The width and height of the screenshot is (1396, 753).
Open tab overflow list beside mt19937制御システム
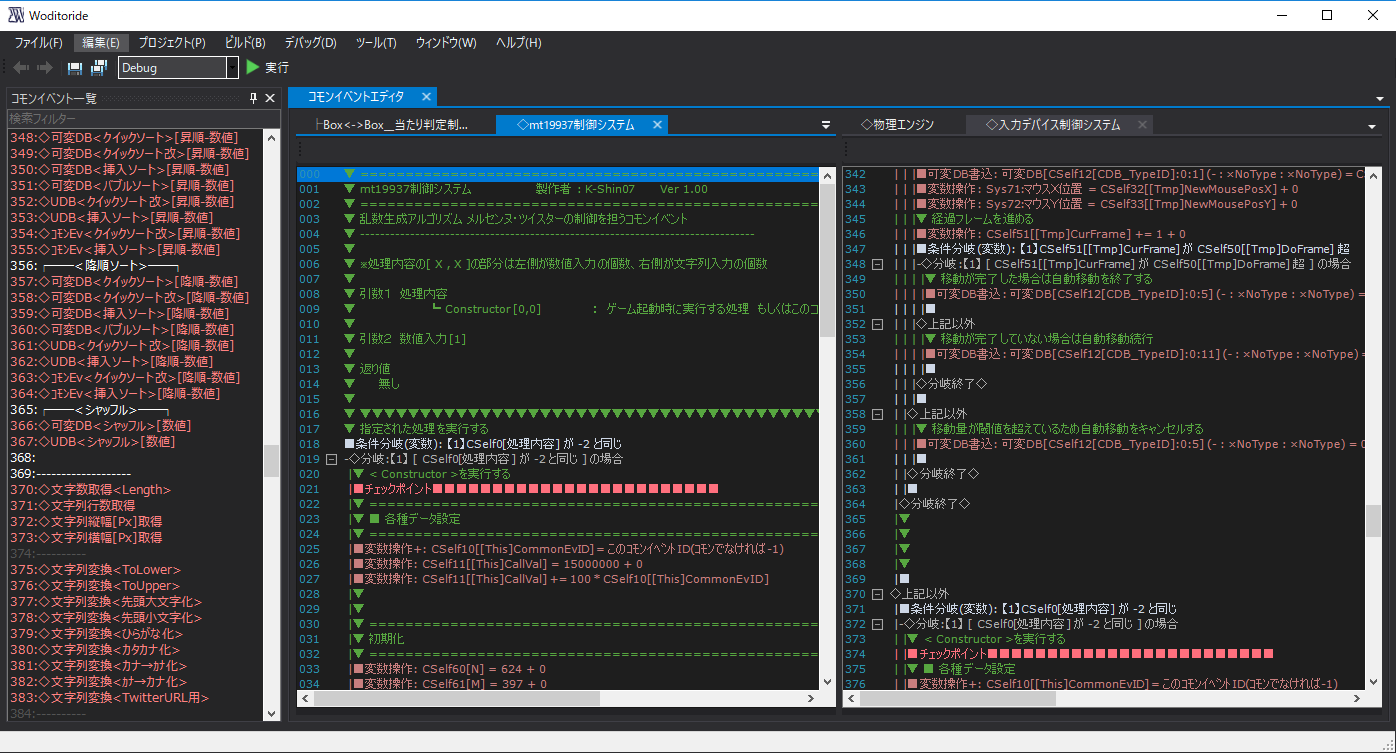pyautogui.click(x=826, y=125)
